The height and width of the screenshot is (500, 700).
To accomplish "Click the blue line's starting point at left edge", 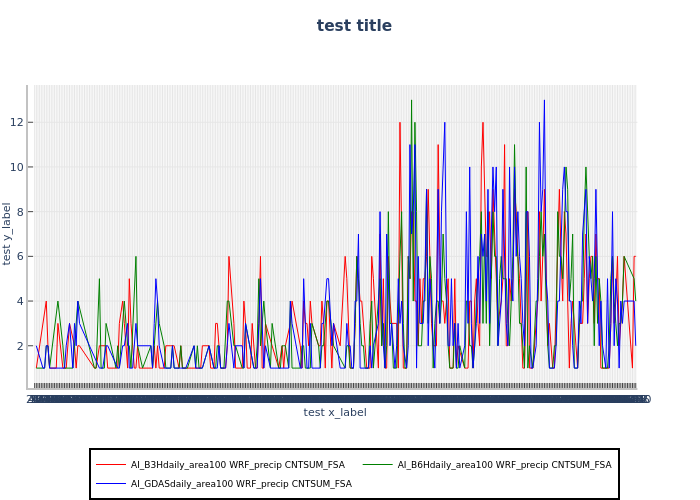I will [x=35, y=346].
